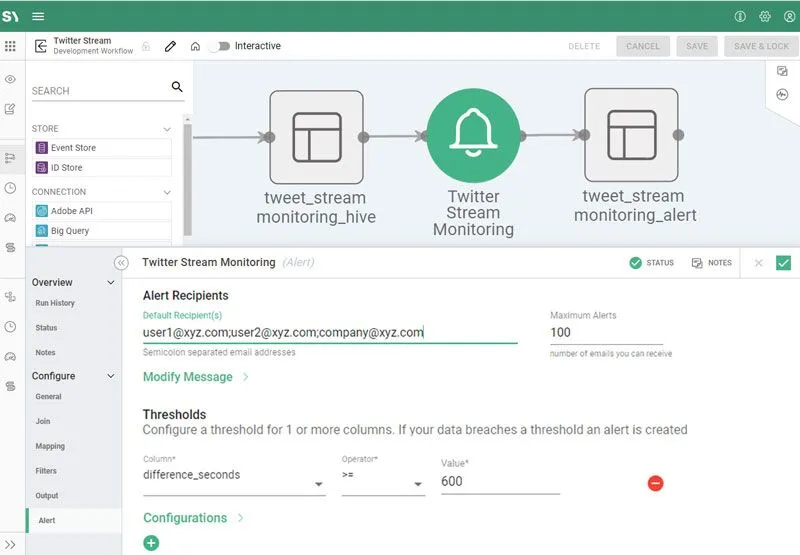Open Filters configuration
Screen dimensions: 800x555
46,471
